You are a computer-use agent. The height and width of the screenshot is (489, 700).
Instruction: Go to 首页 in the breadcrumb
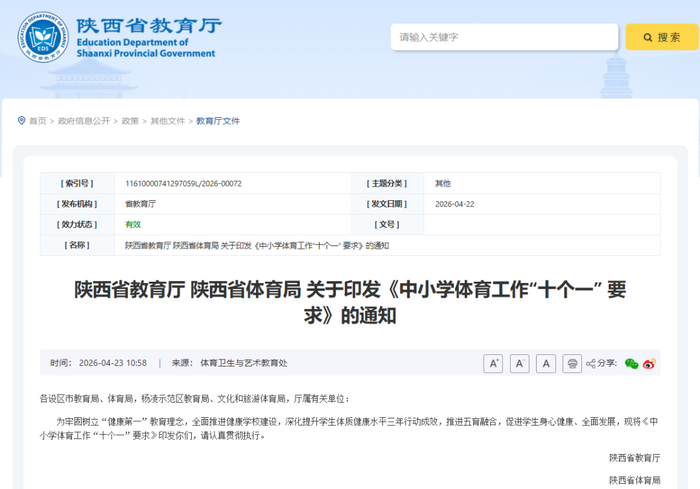(x=38, y=121)
